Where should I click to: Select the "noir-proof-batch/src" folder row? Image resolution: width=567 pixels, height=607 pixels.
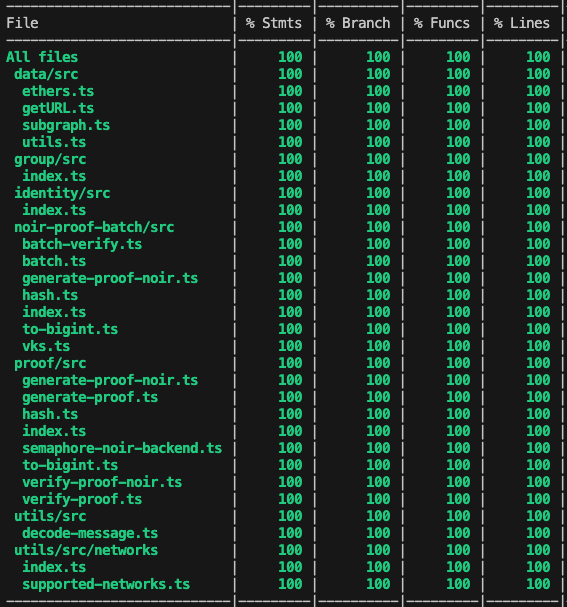[94, 227]
